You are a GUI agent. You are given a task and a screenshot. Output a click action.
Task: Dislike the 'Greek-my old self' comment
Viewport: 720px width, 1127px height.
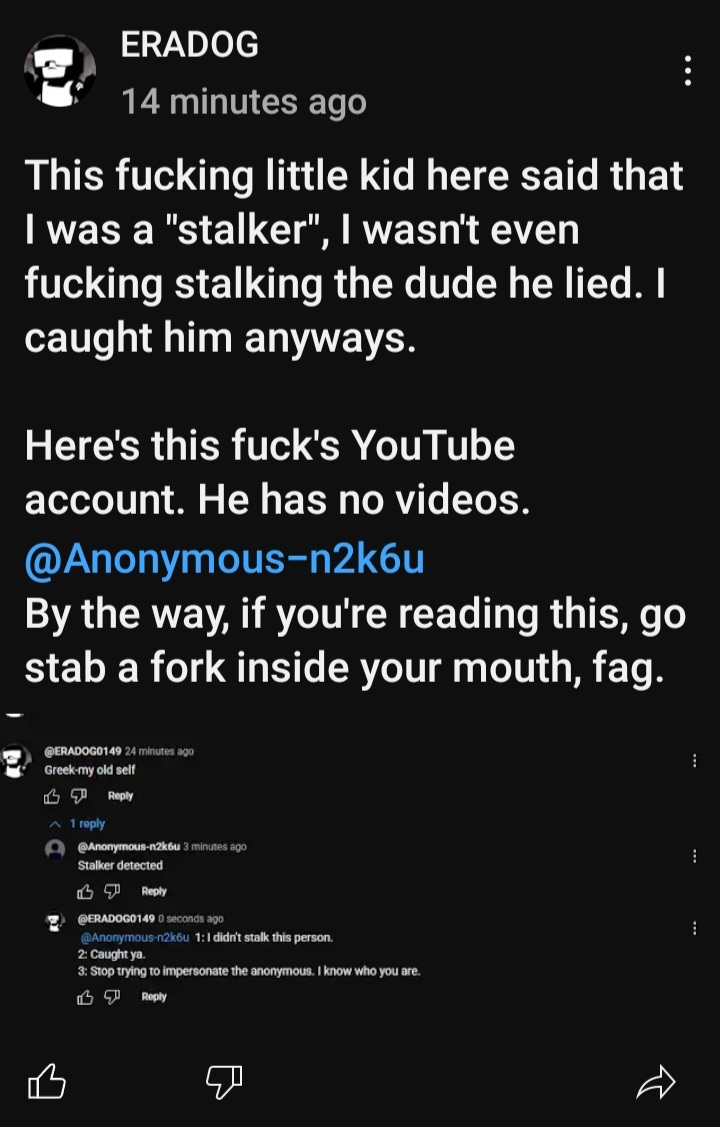point(81,796)
